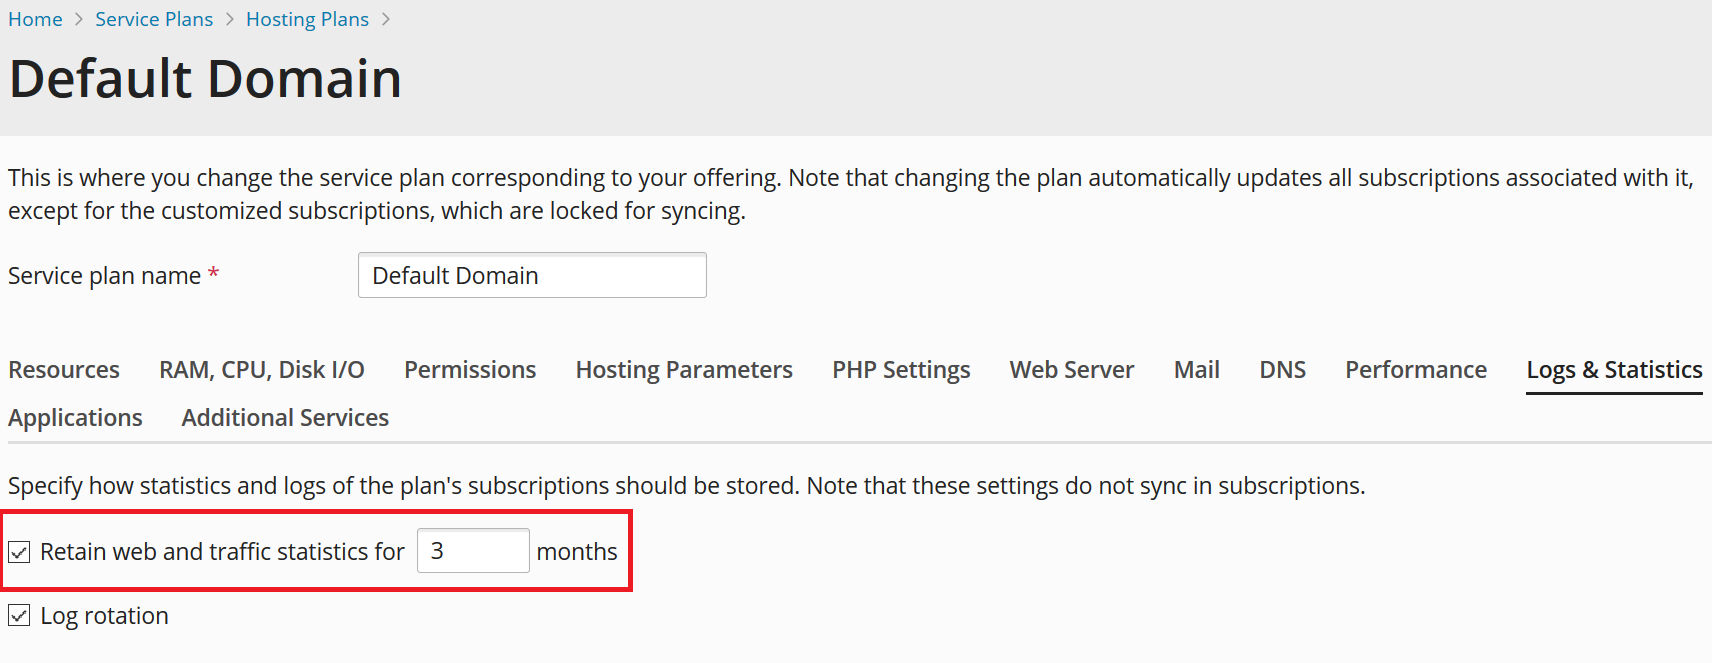The image size is (1712, 663).
Task: Switch to the Resources tab
Action: point(64,370)
